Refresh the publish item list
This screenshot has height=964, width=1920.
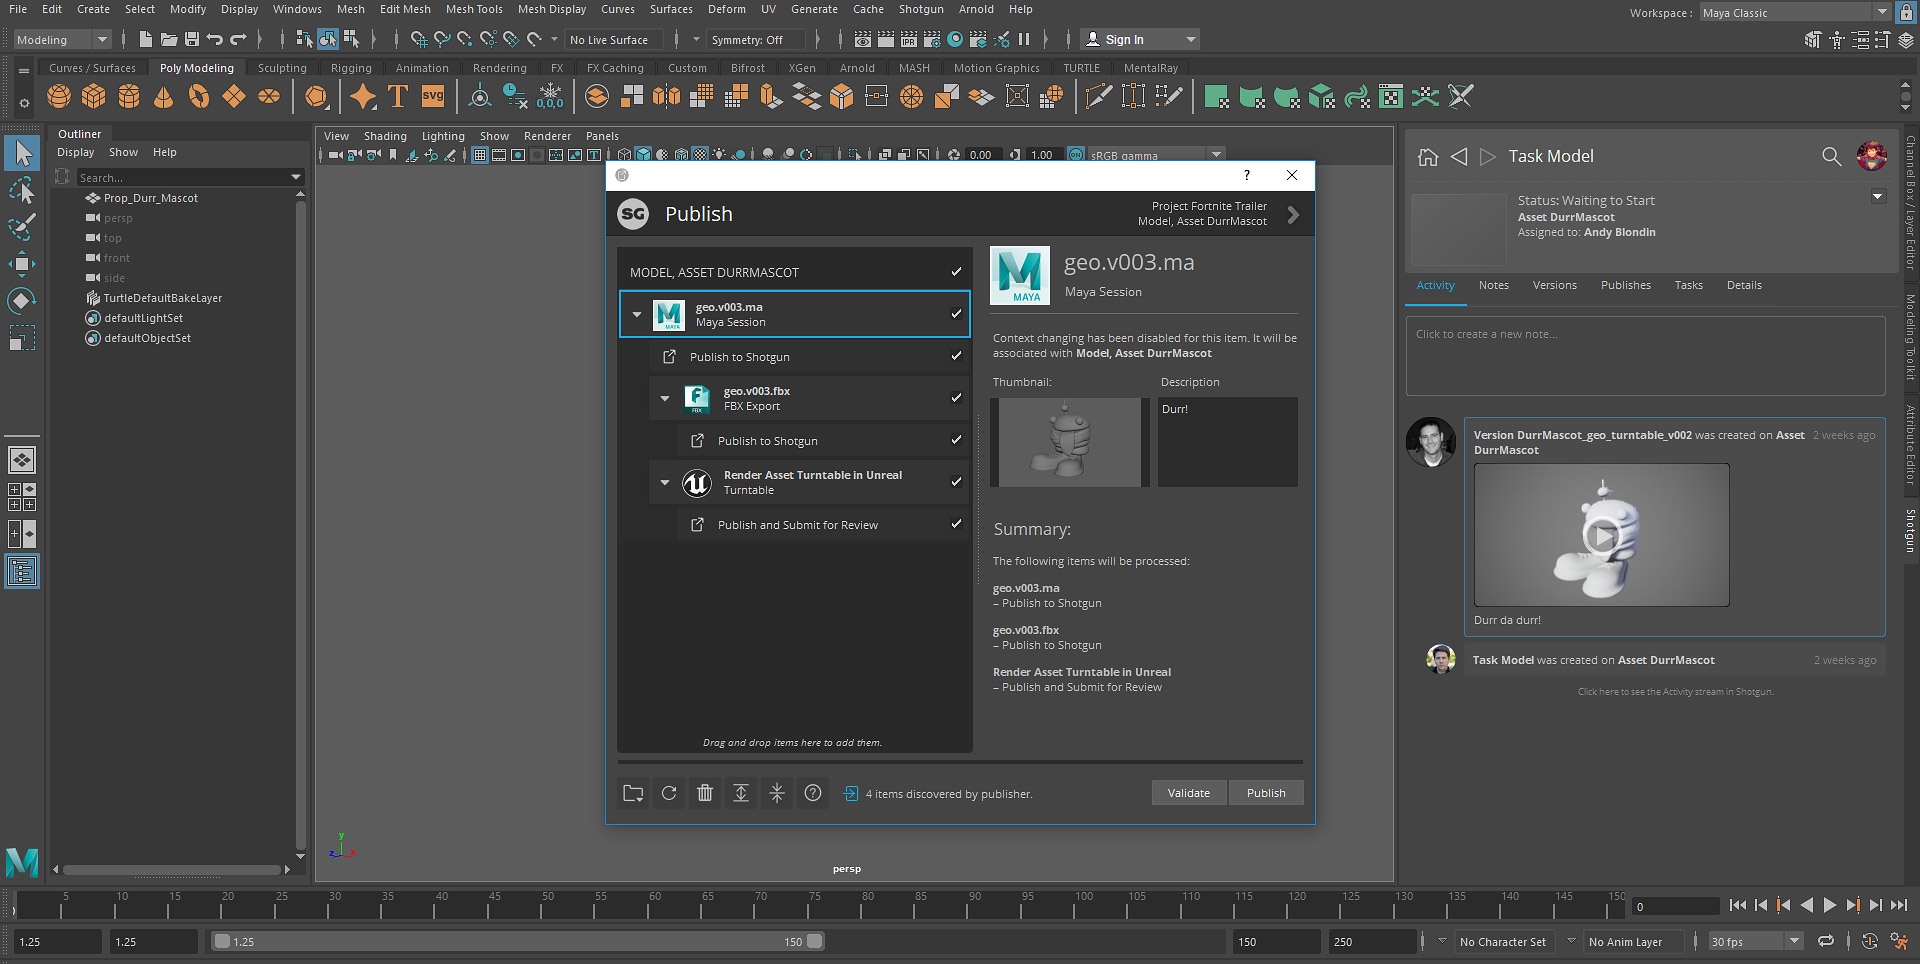click(x=669, y=793)
